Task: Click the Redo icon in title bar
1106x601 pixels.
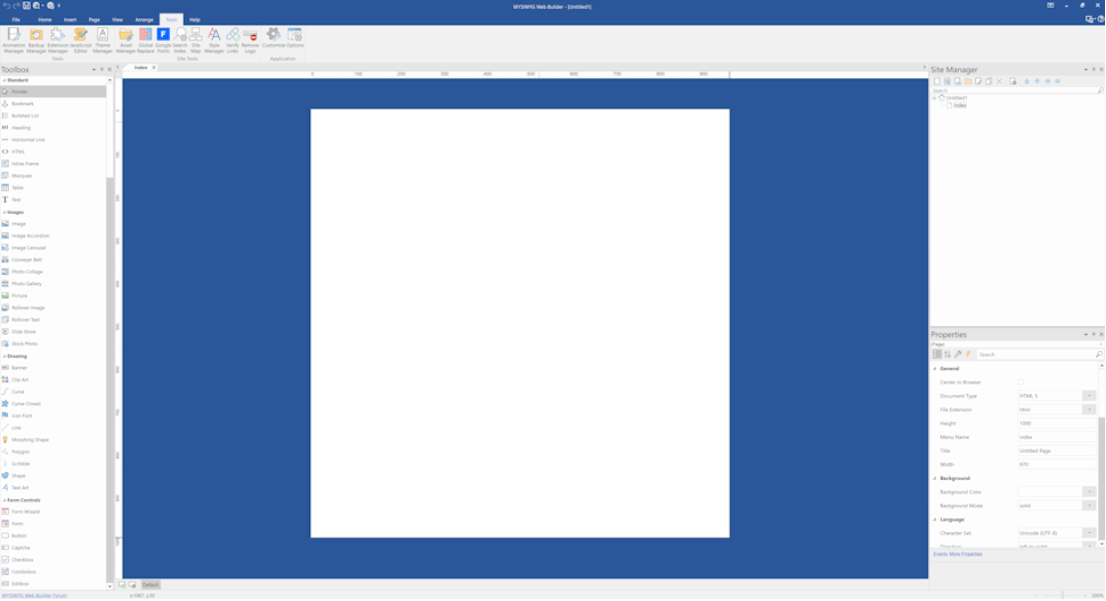Action: (16, 6)
